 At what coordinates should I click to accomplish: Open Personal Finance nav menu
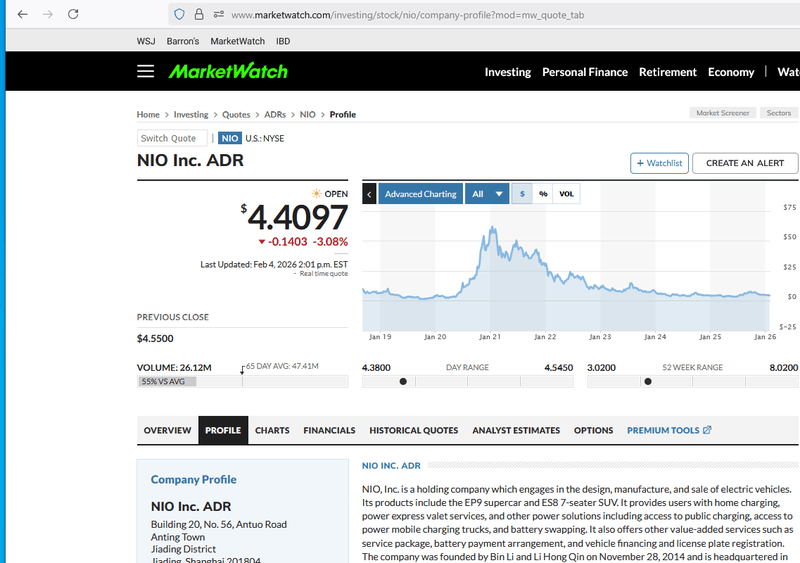pos(585,72)
